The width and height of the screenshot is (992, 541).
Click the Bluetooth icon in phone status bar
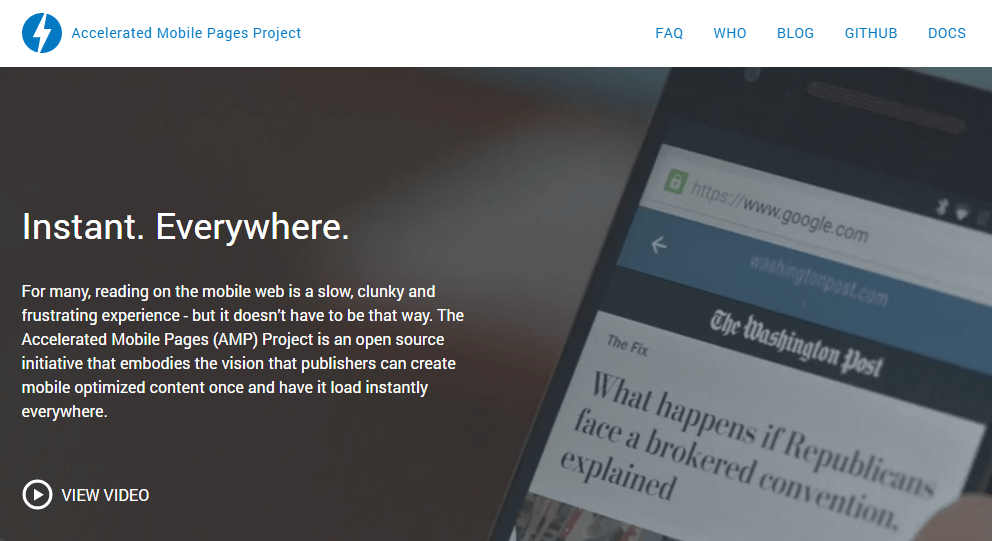coord(942,206)
